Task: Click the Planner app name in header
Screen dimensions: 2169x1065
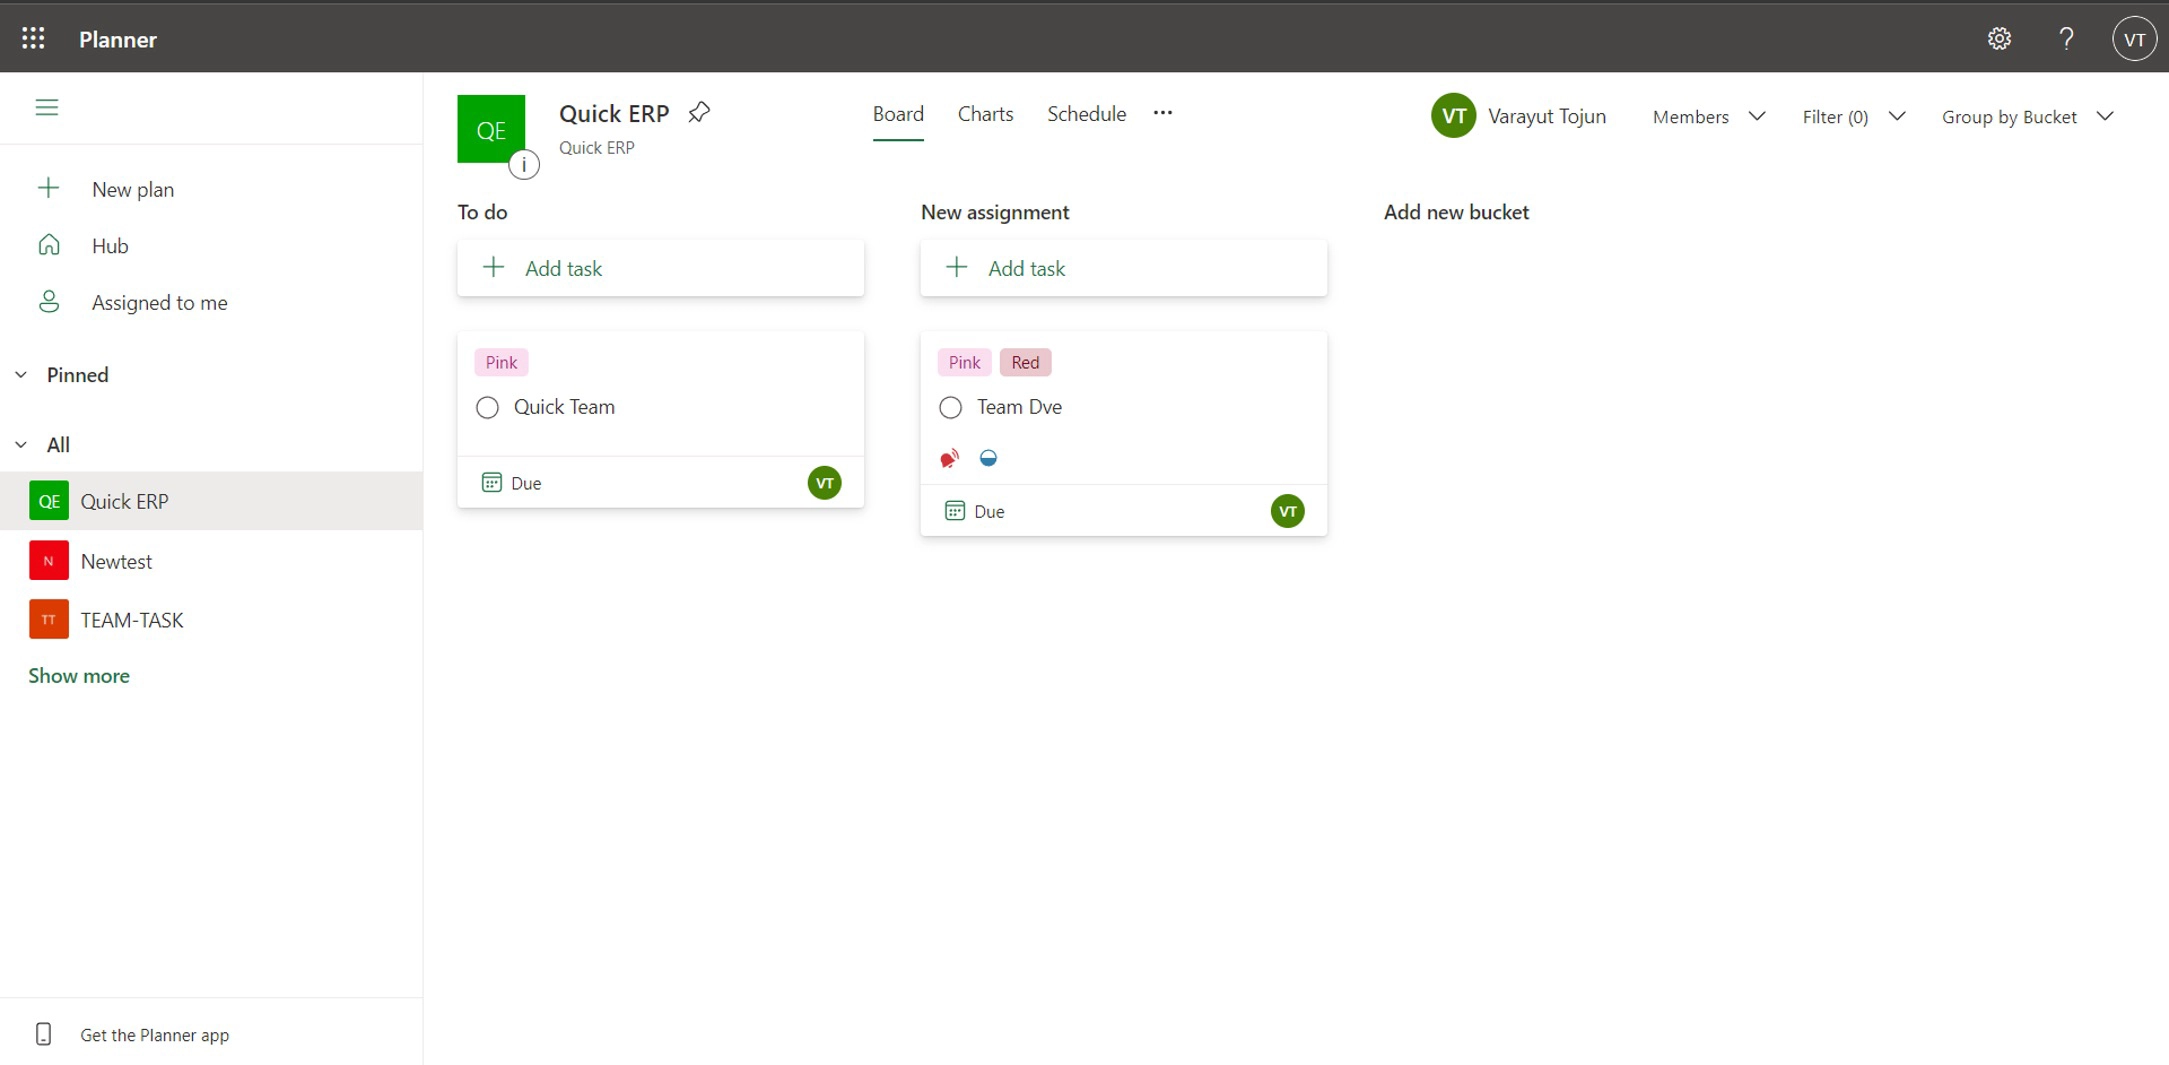Action: [118, 39]
